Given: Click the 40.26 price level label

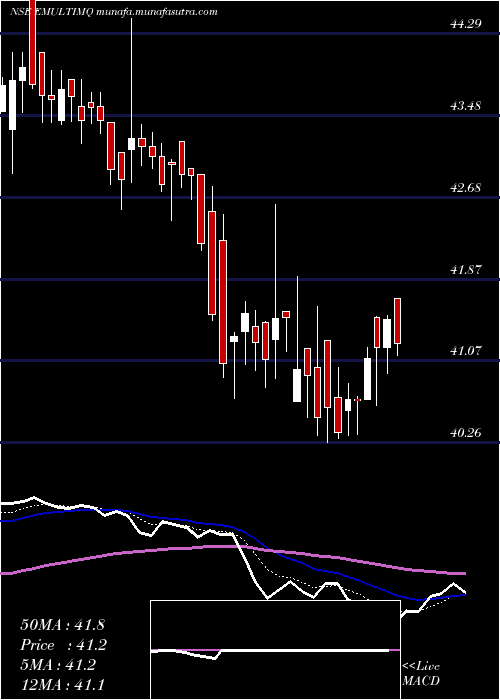Looking at the screenshot, I should tap(466, 433).
